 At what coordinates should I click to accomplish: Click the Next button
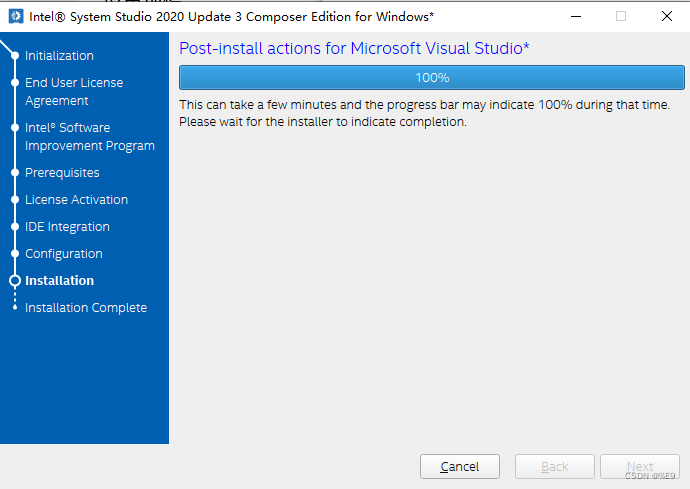639,466
